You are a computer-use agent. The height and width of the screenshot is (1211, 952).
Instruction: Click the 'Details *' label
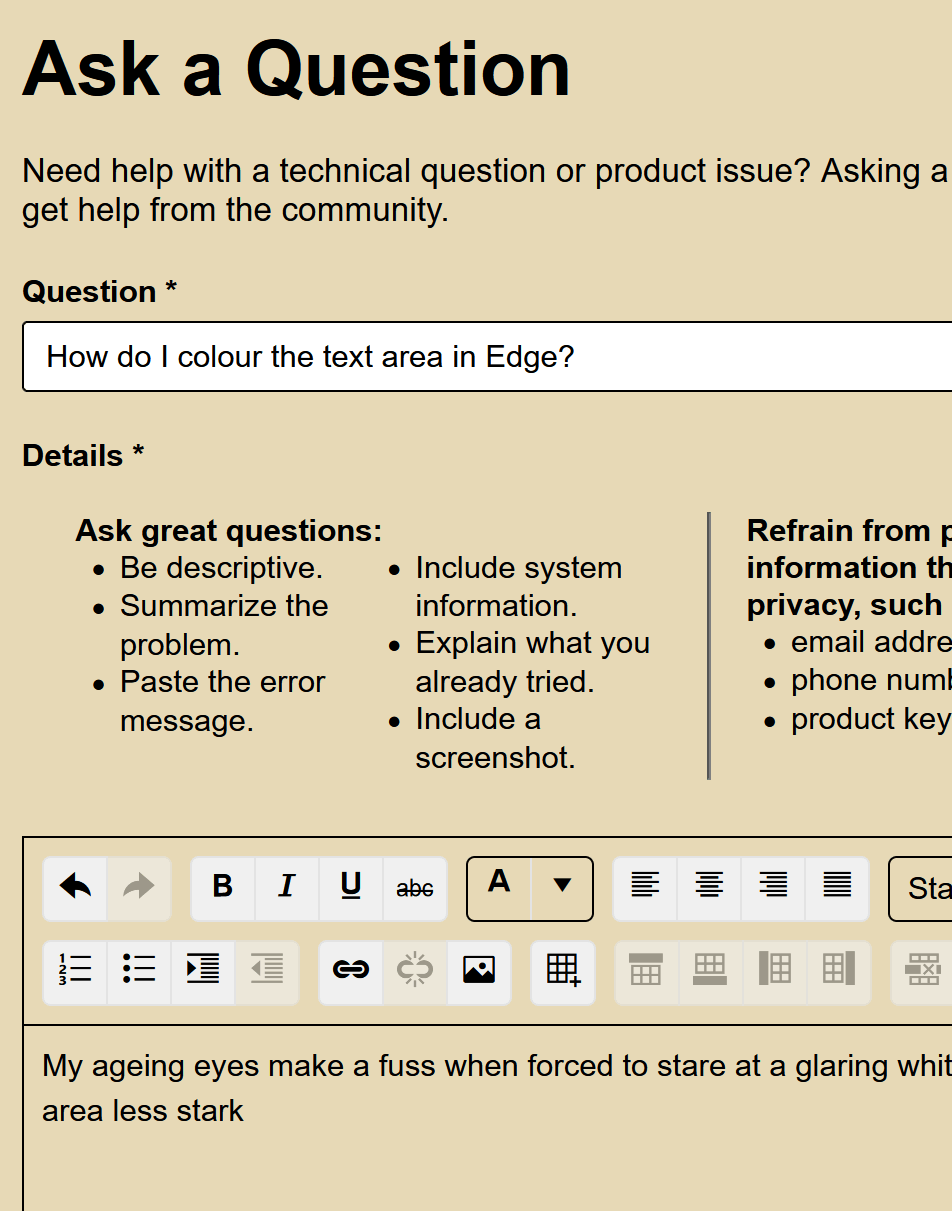click(83, 456)
